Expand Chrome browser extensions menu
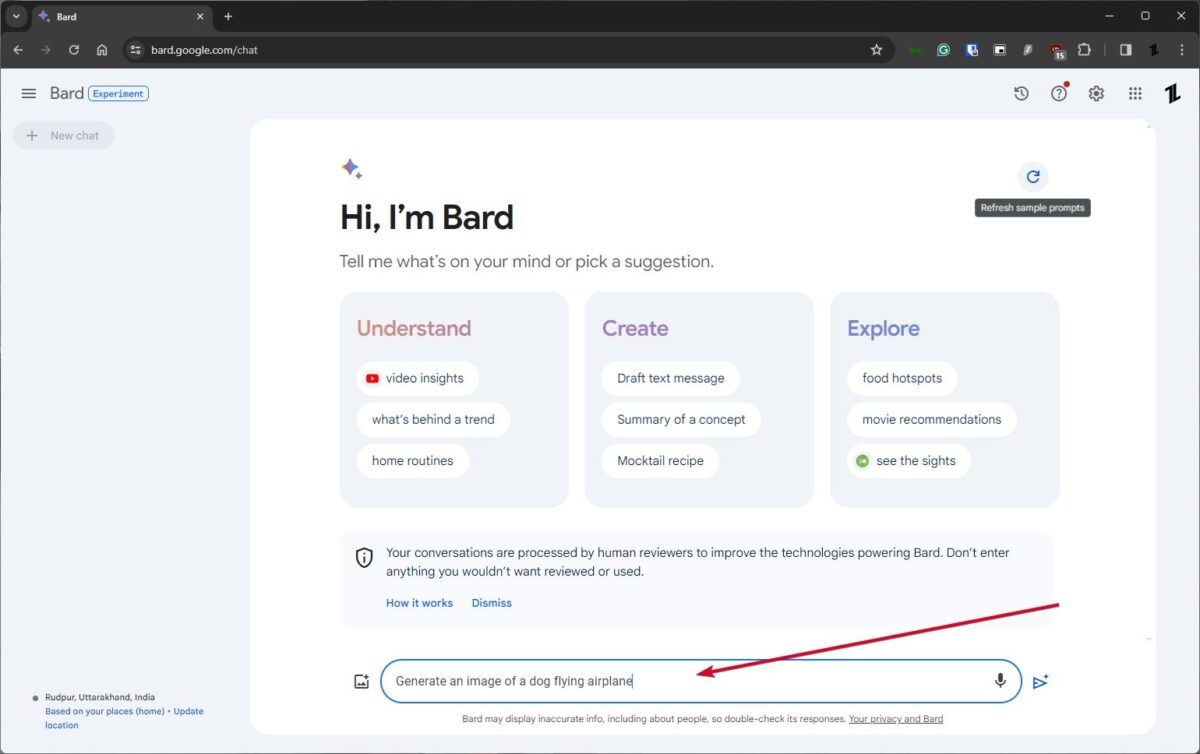 click(x=1084, y=49)
